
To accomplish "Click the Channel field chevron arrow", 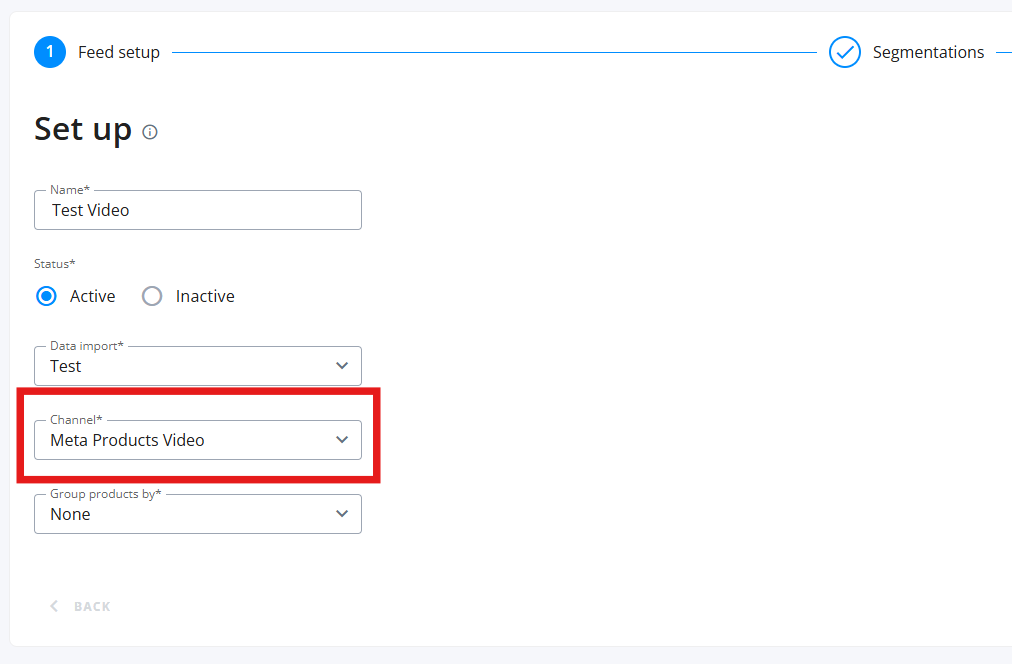I will pos(342,440).
